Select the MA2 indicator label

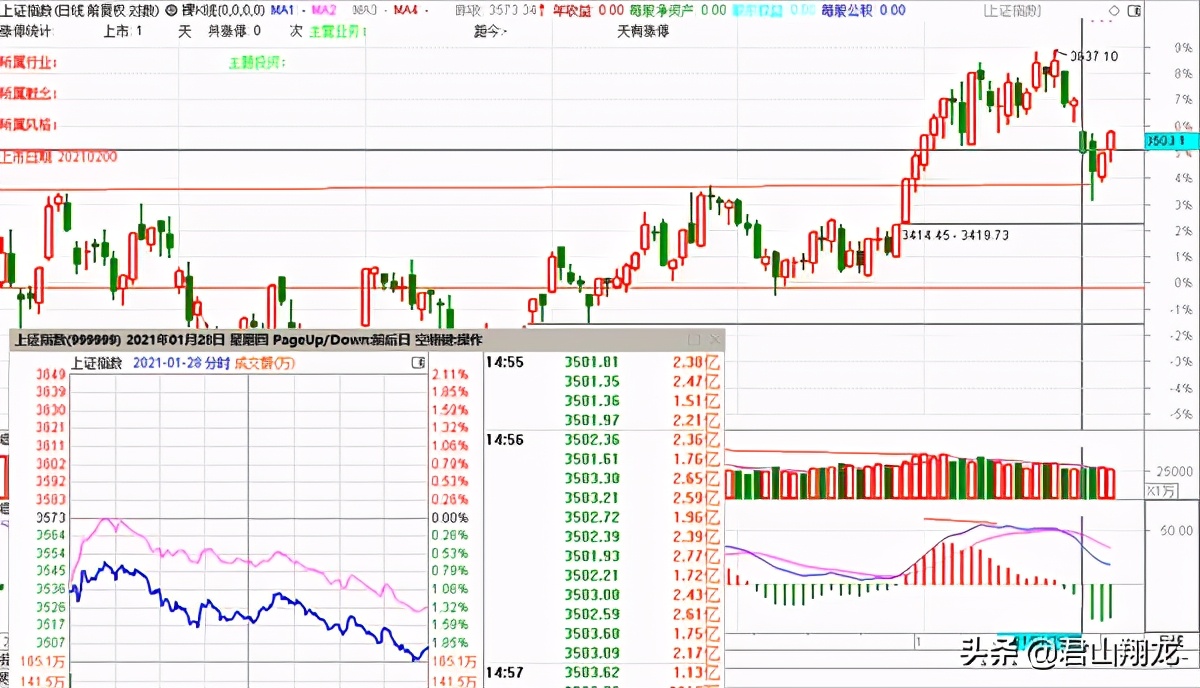[324, 10]
